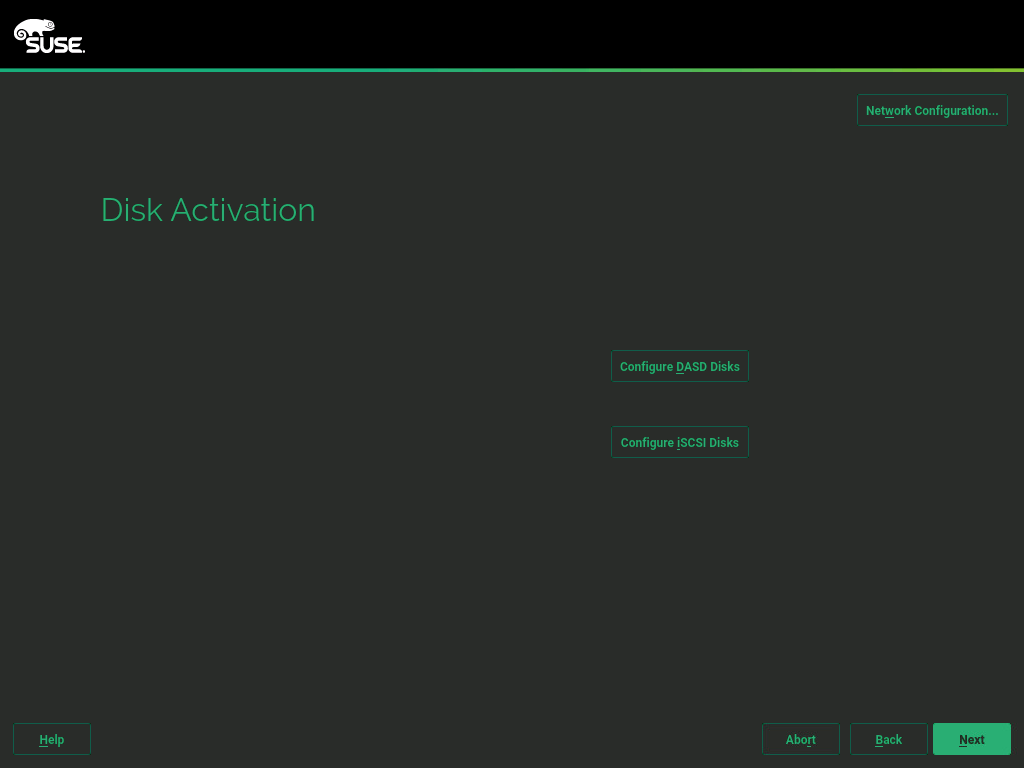
Task: Open Network Configuration settings
Action: tap(931, 110)
